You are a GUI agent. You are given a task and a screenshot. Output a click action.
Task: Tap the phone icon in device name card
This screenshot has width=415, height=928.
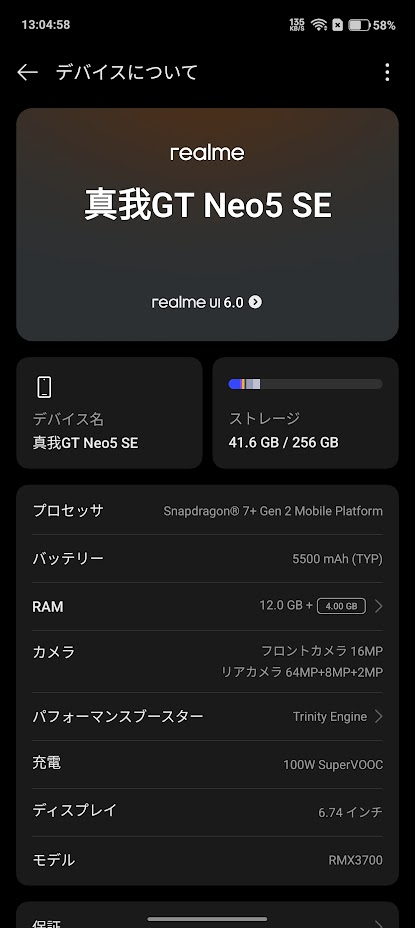[44, 387]
